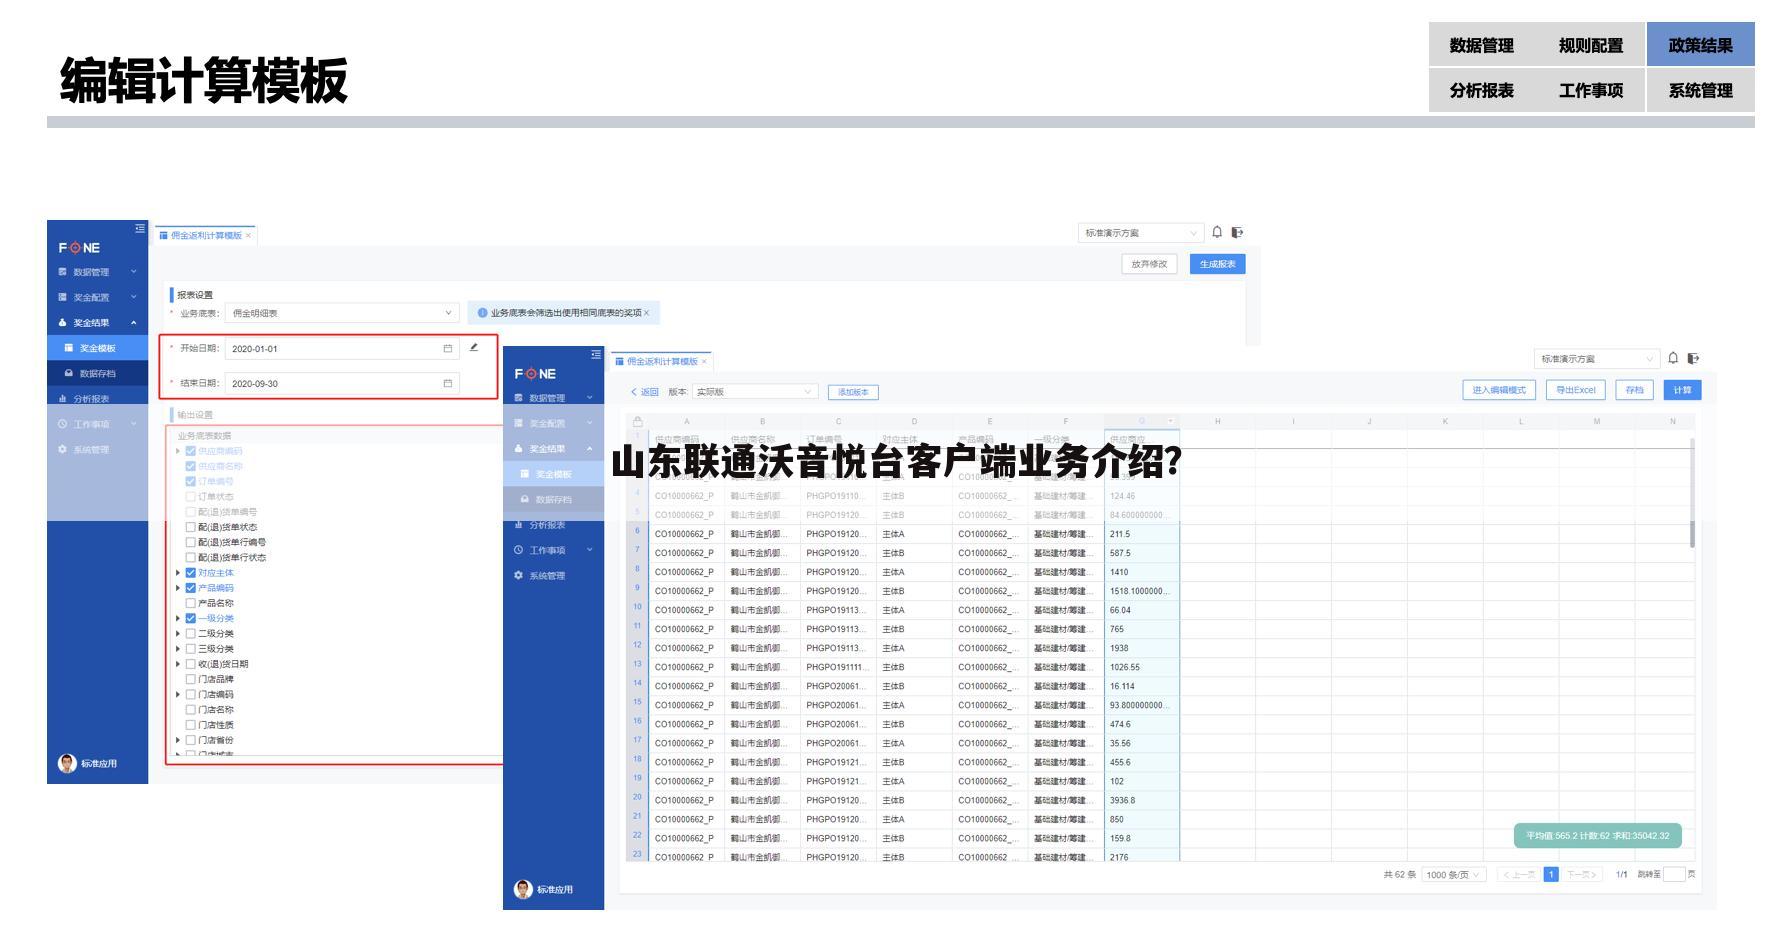Click the 进入编辑模式 button

1498,390
